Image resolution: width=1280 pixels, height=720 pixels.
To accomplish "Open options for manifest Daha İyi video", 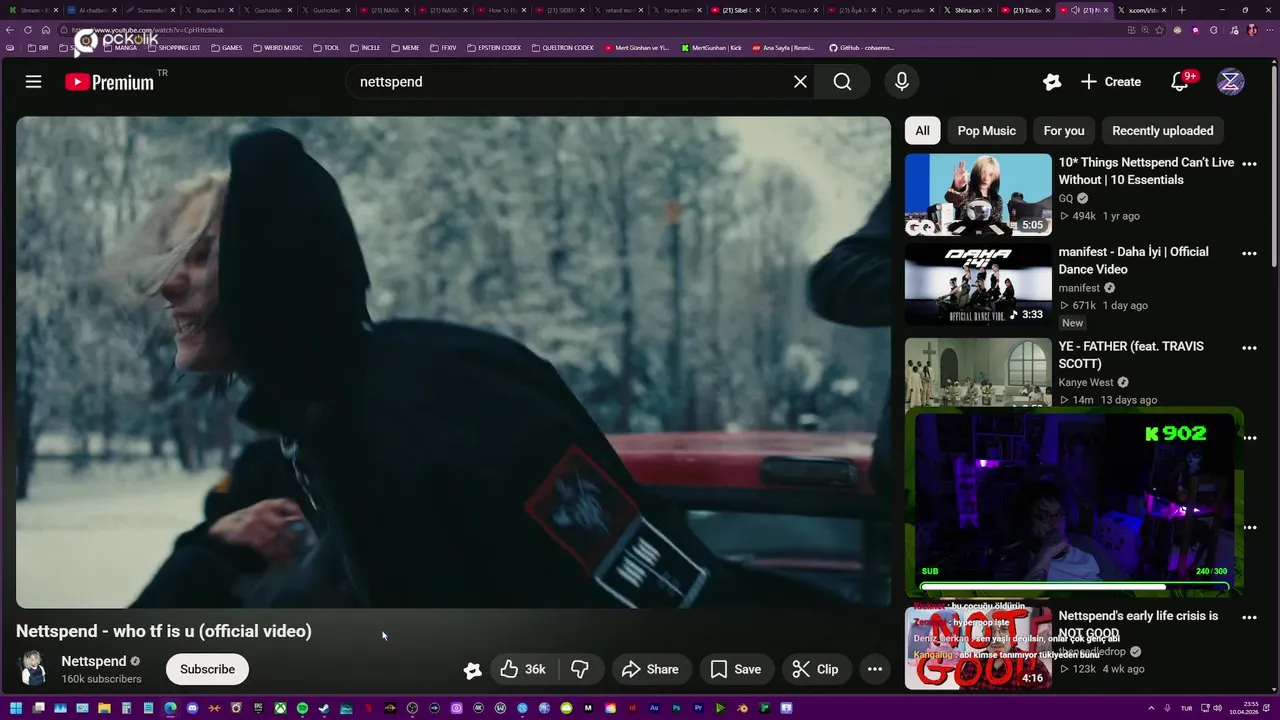I will (1249, 254).
